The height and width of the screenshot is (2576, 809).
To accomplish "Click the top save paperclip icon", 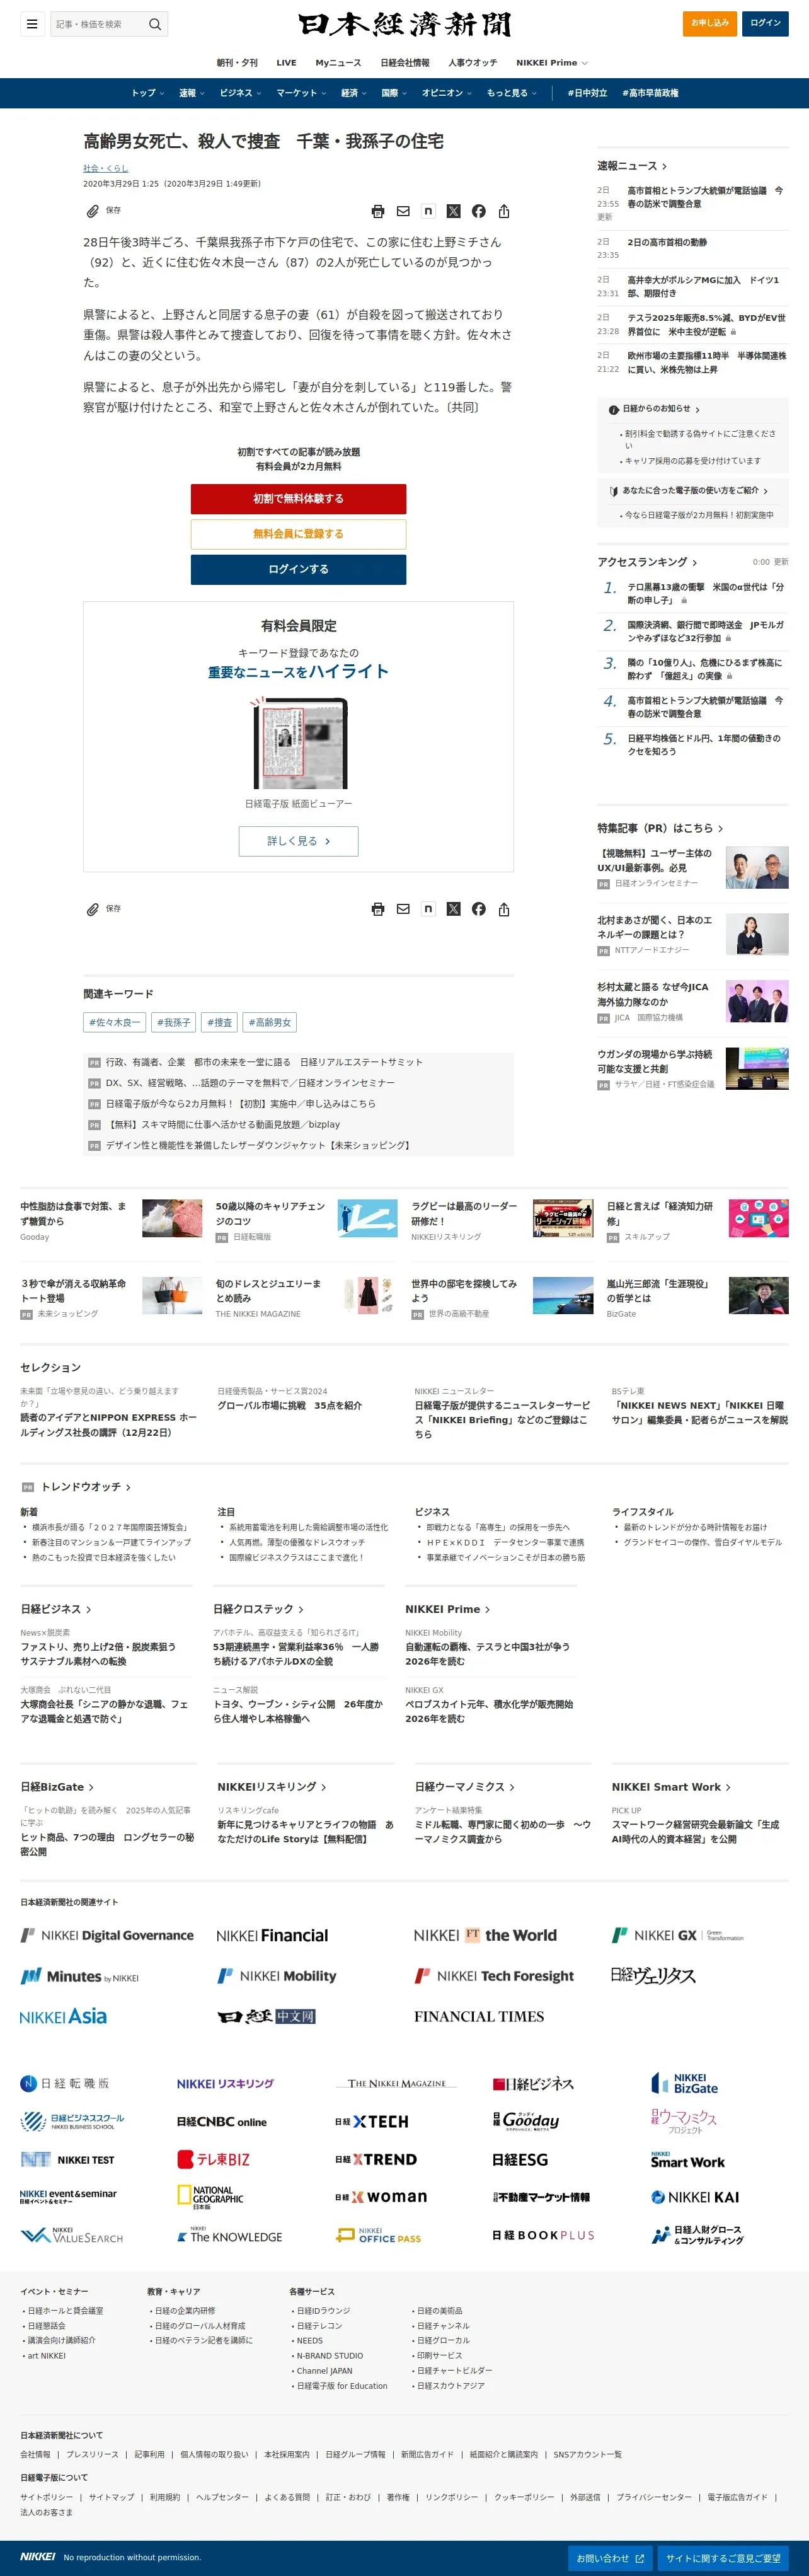I will [93, 211].
